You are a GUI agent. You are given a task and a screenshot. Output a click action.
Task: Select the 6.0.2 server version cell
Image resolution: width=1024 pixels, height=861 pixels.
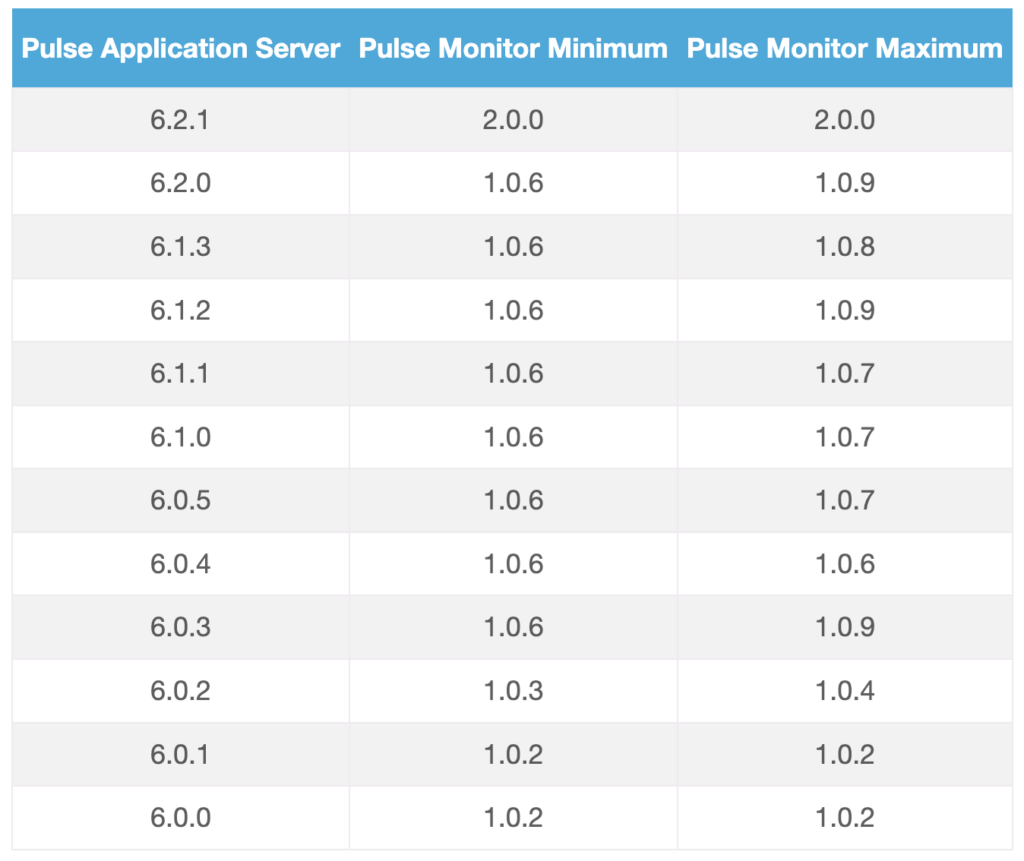click(181, 691)
